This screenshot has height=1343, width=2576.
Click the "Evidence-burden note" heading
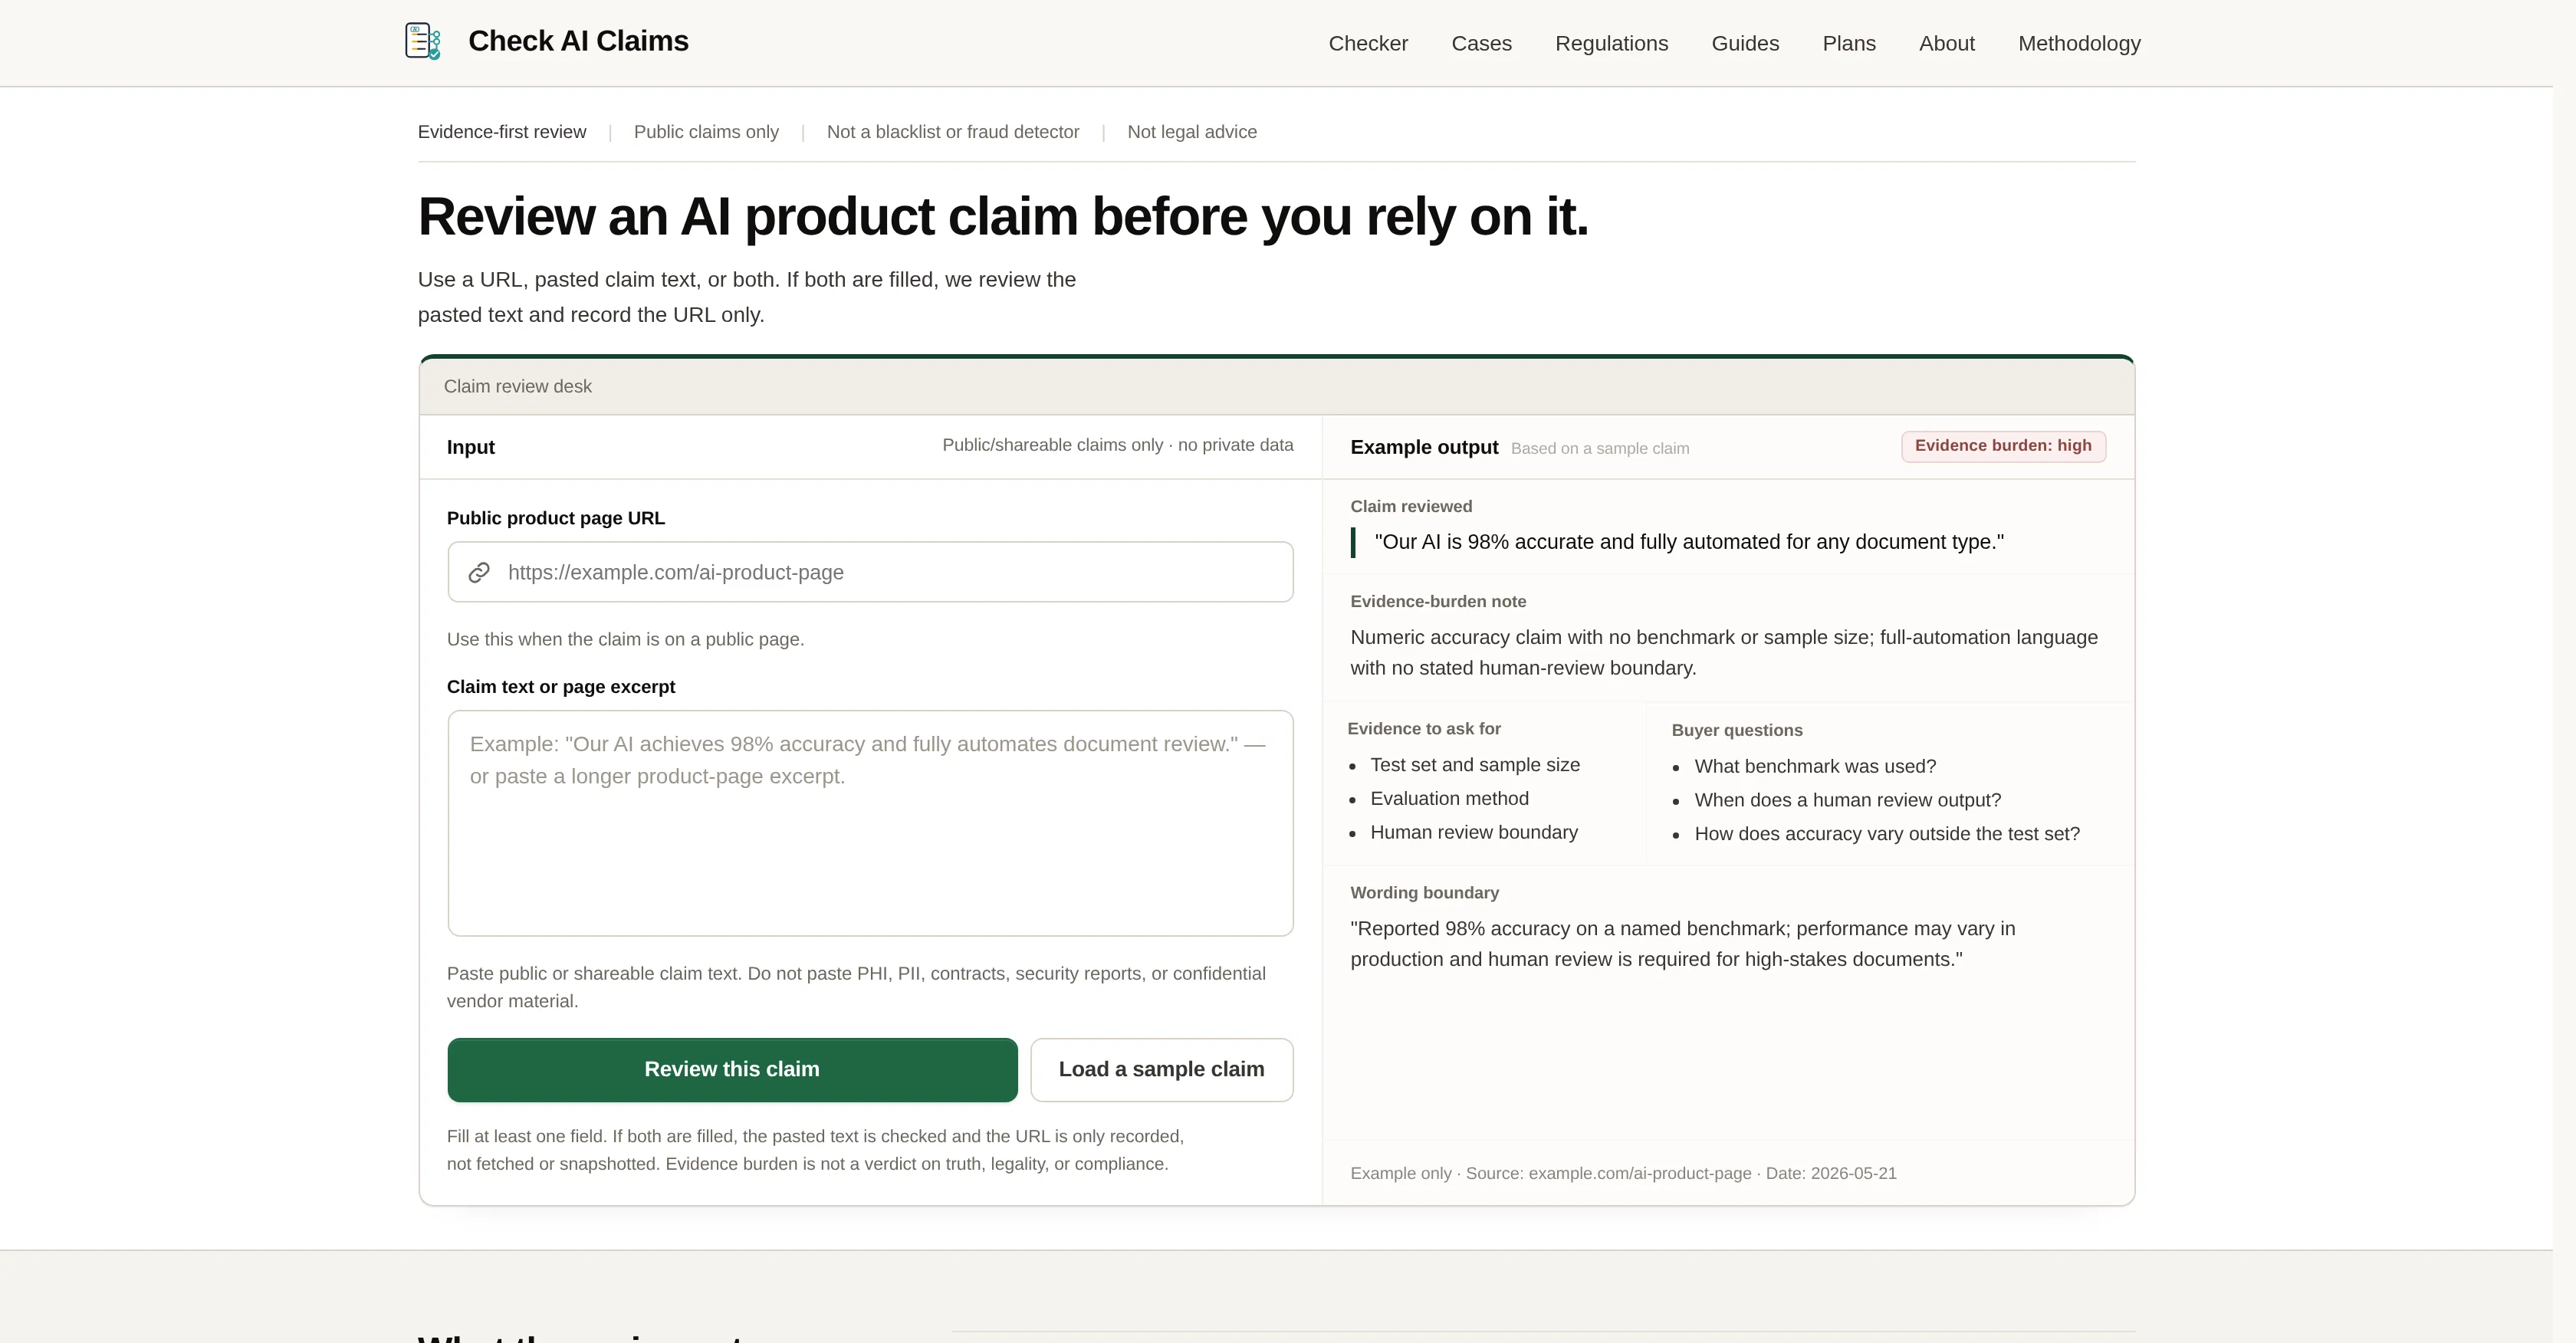coord(1438,601)
